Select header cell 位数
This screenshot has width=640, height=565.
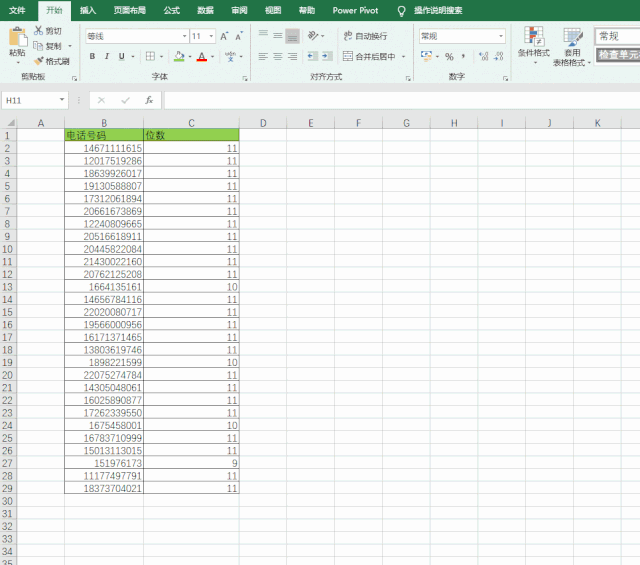click(x=191, y=135)
